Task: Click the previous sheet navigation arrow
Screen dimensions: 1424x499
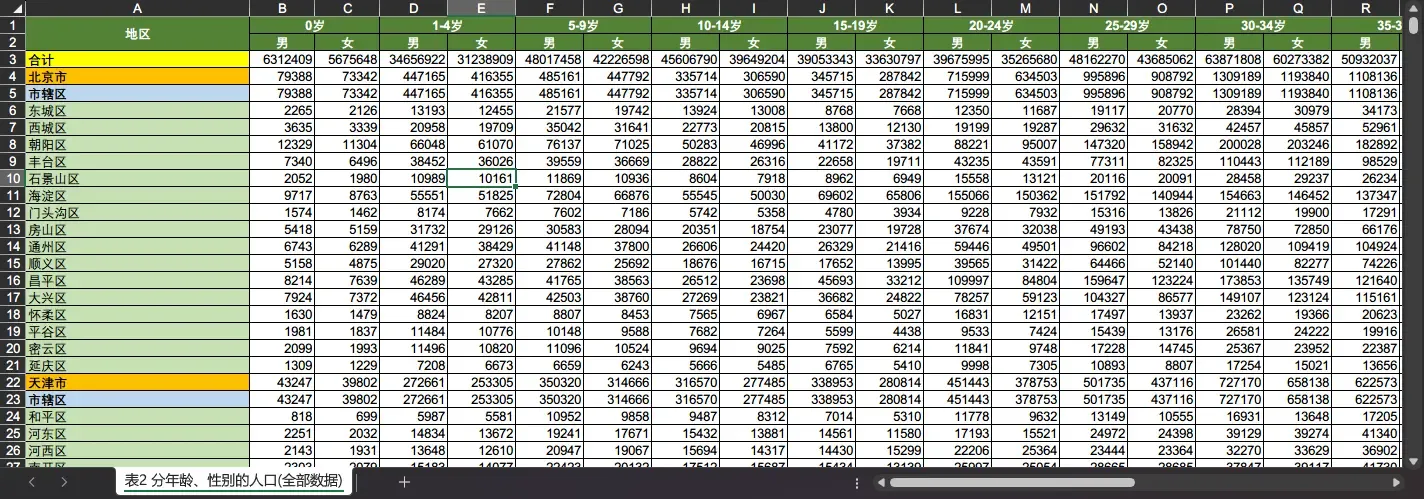Action: (x=32, y=482)
